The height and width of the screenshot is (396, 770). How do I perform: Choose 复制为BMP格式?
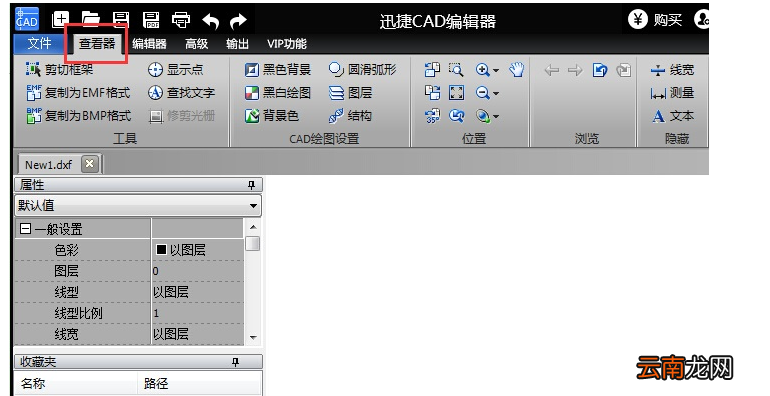[79, 115]
